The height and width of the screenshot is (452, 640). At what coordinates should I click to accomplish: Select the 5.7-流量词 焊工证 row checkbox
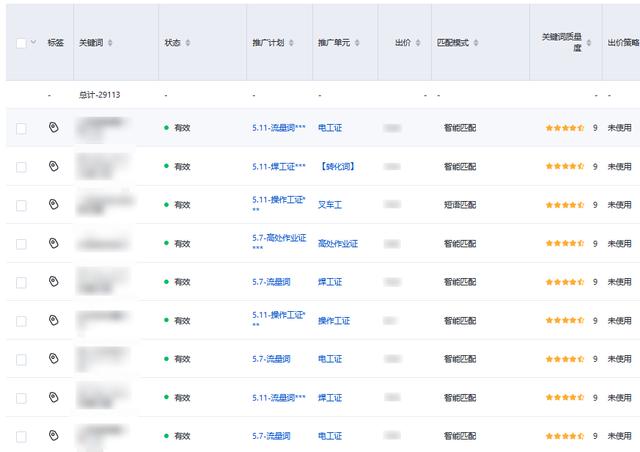coord(21,283)
